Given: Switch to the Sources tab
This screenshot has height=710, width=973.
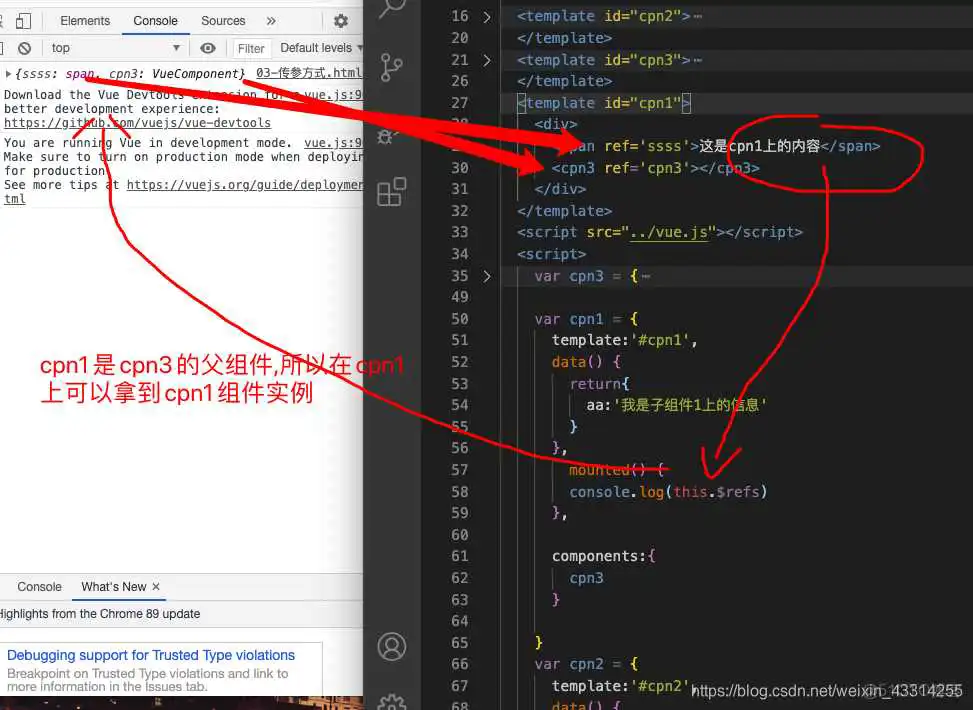Looking at the screenshot, I should click(223, 21).
